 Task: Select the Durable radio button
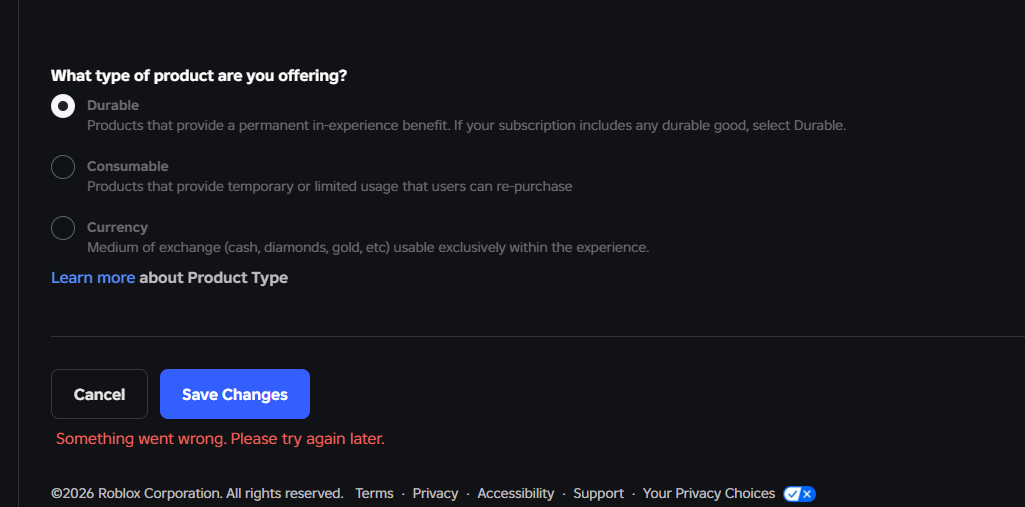pos(63,106)
